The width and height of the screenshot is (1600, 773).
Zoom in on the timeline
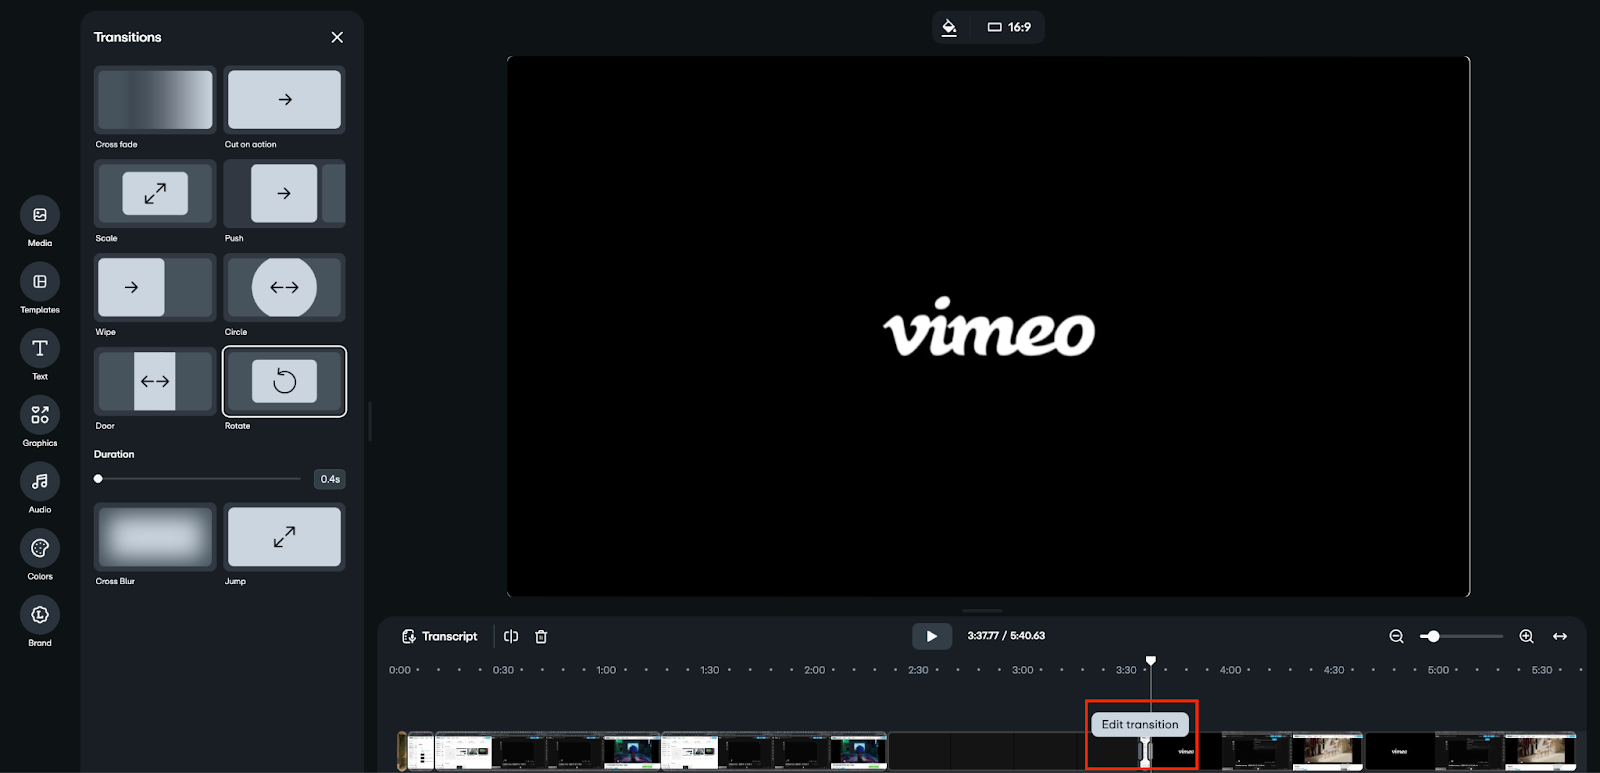[x=1526, y=637]
